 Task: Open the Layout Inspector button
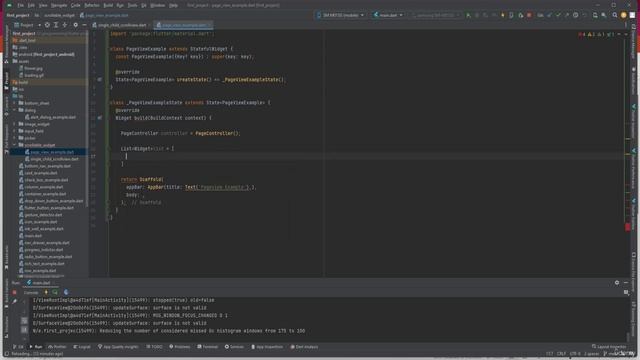point(609,347)
